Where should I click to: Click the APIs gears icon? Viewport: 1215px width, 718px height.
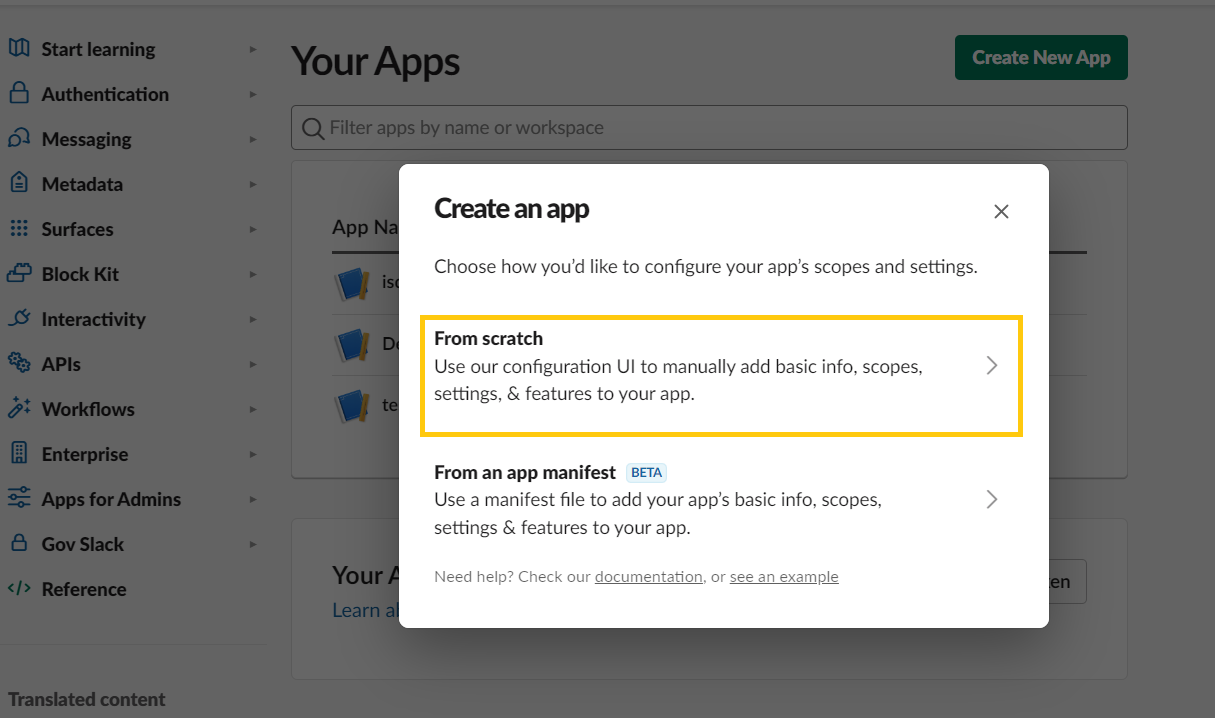click(x=18, y=364)
